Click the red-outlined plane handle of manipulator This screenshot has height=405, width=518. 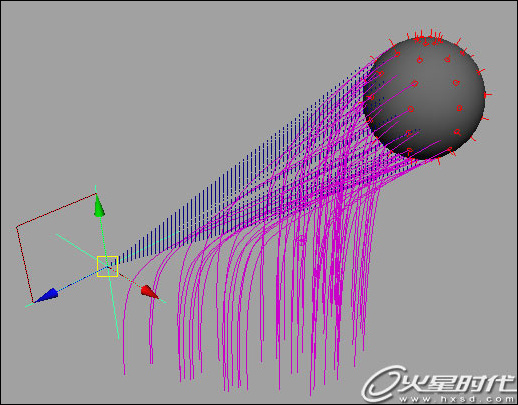coord(57,248)
